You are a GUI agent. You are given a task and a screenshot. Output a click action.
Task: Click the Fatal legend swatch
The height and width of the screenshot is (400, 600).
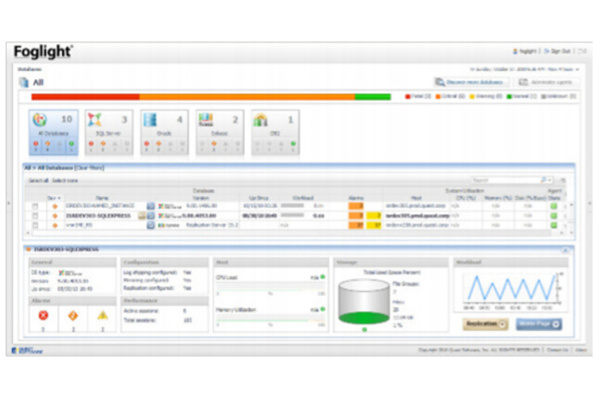pyautogui.click(x=408, y=96)
